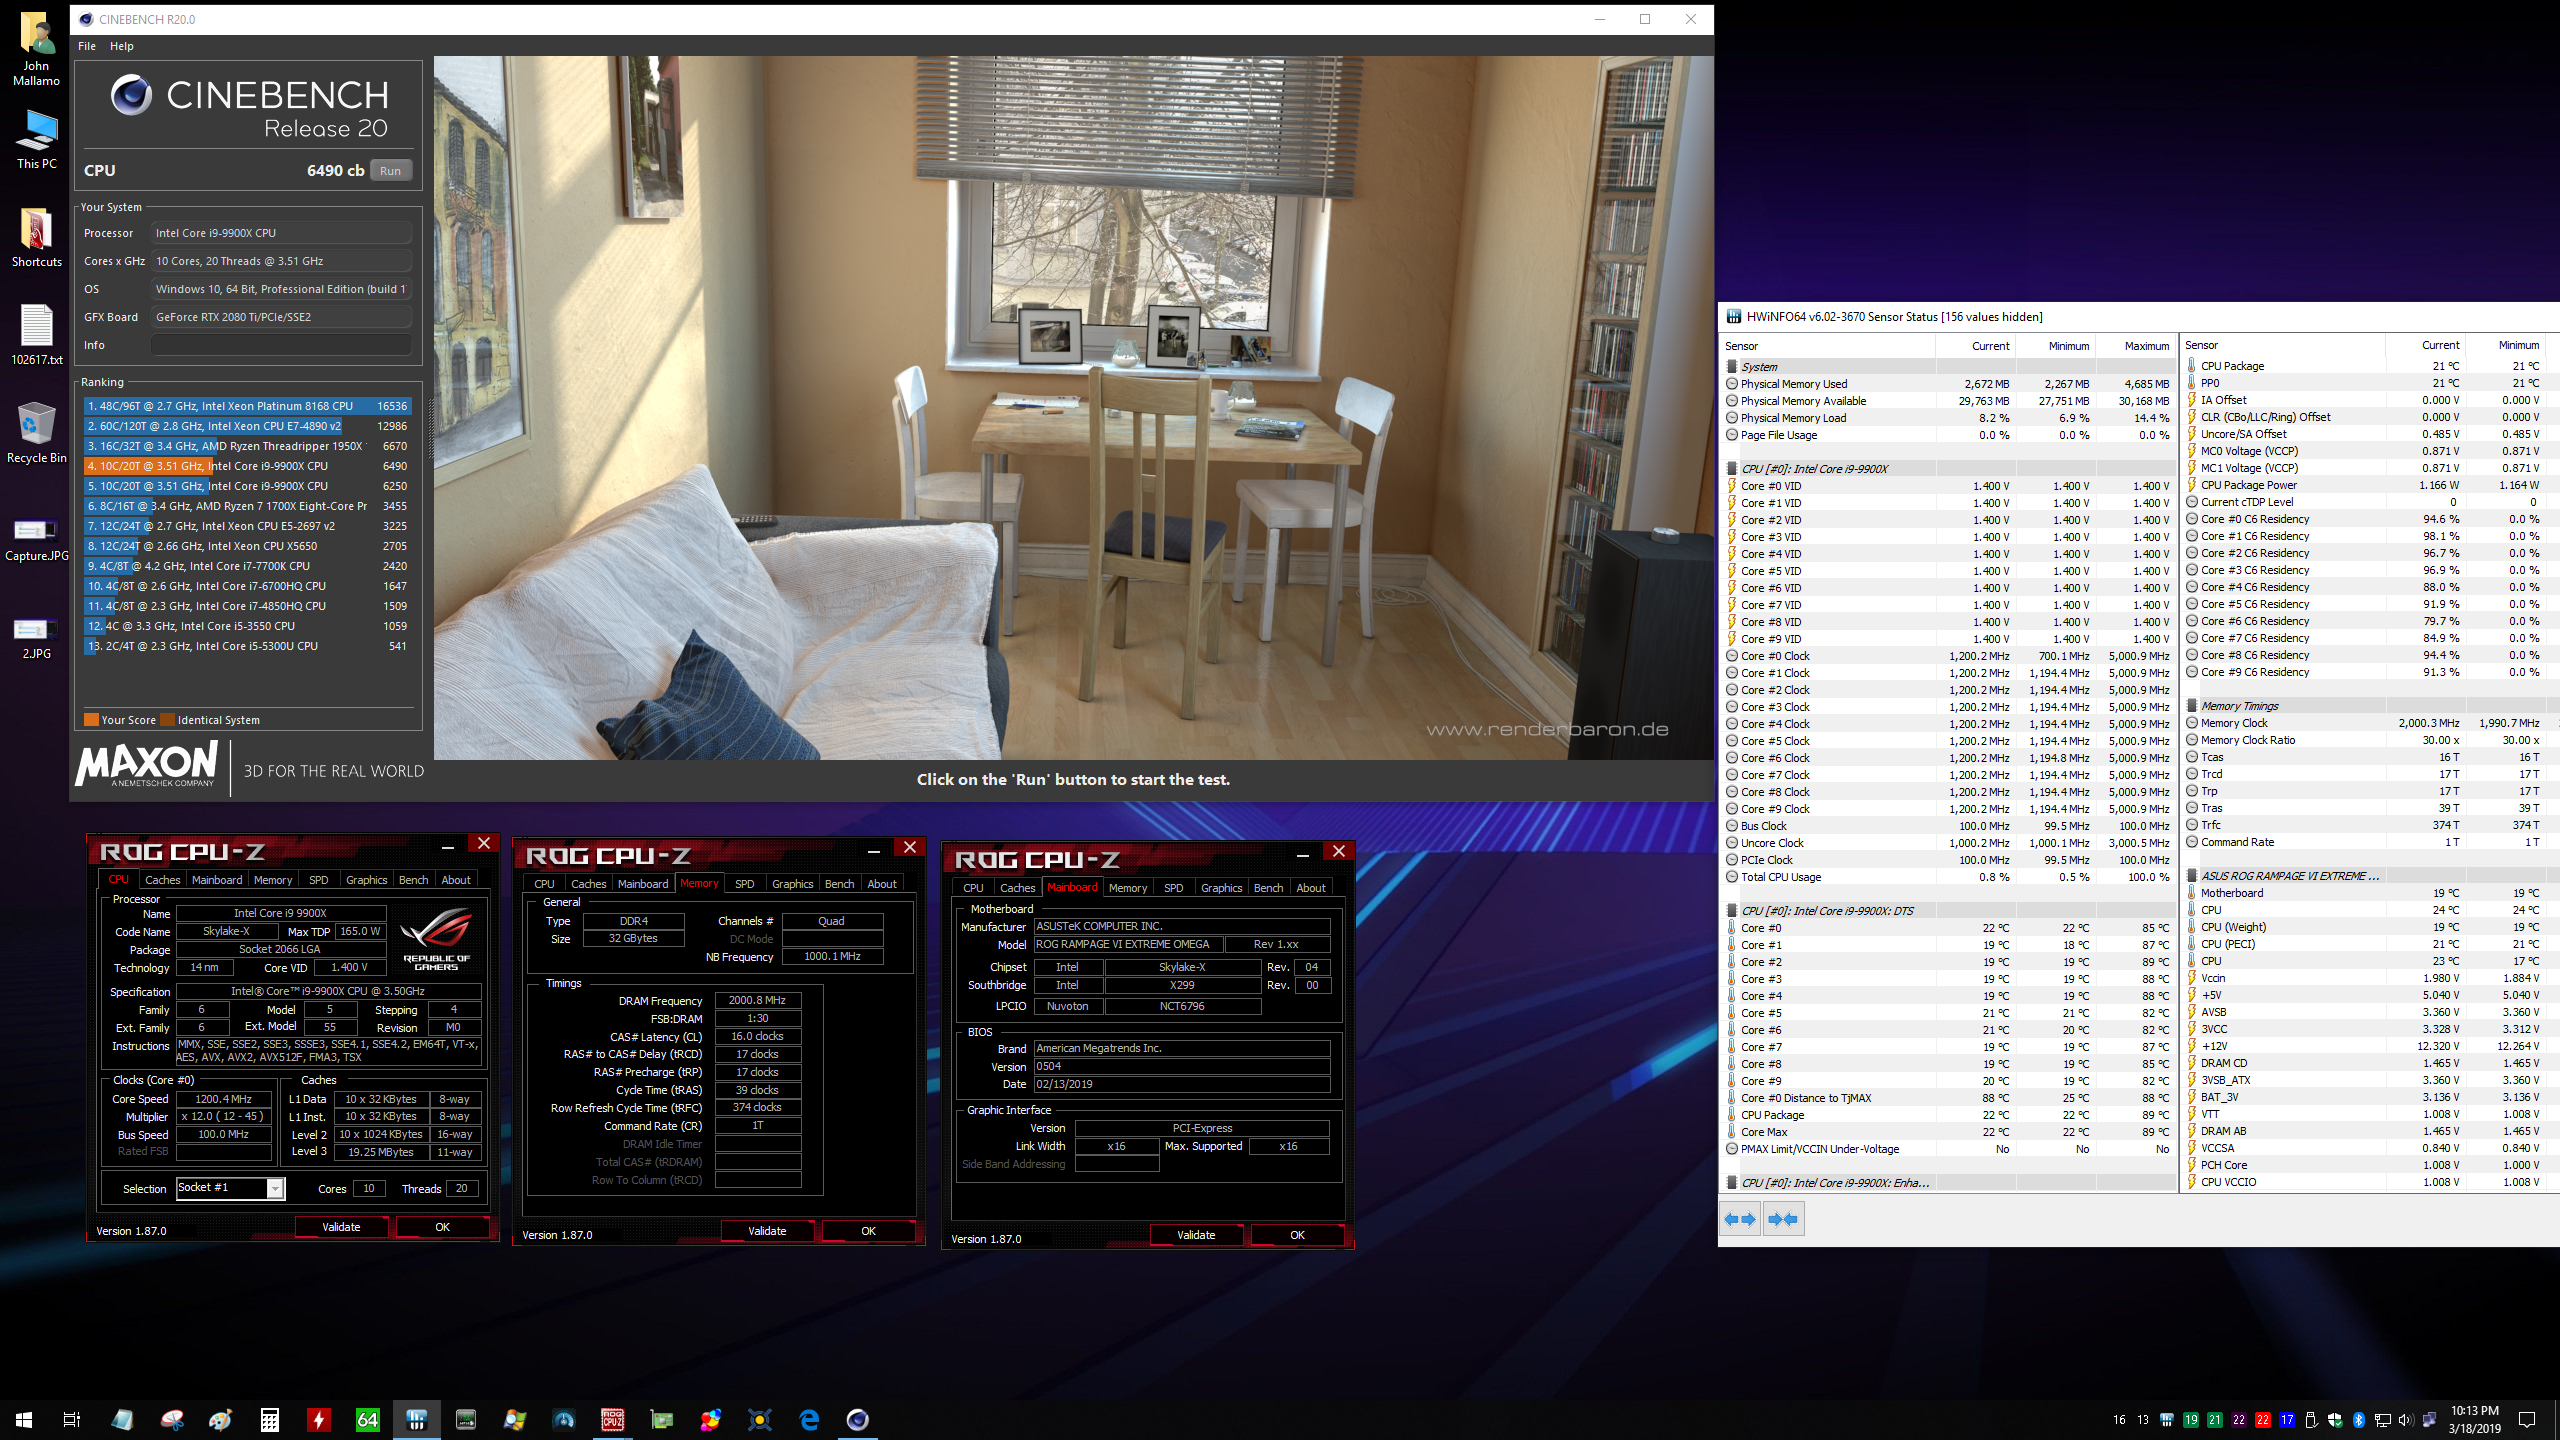The width and height of the screenshot is (2560, 1440).
Task: Open the colorful paint blobs taskbar icon
Action: [711, 1419]
